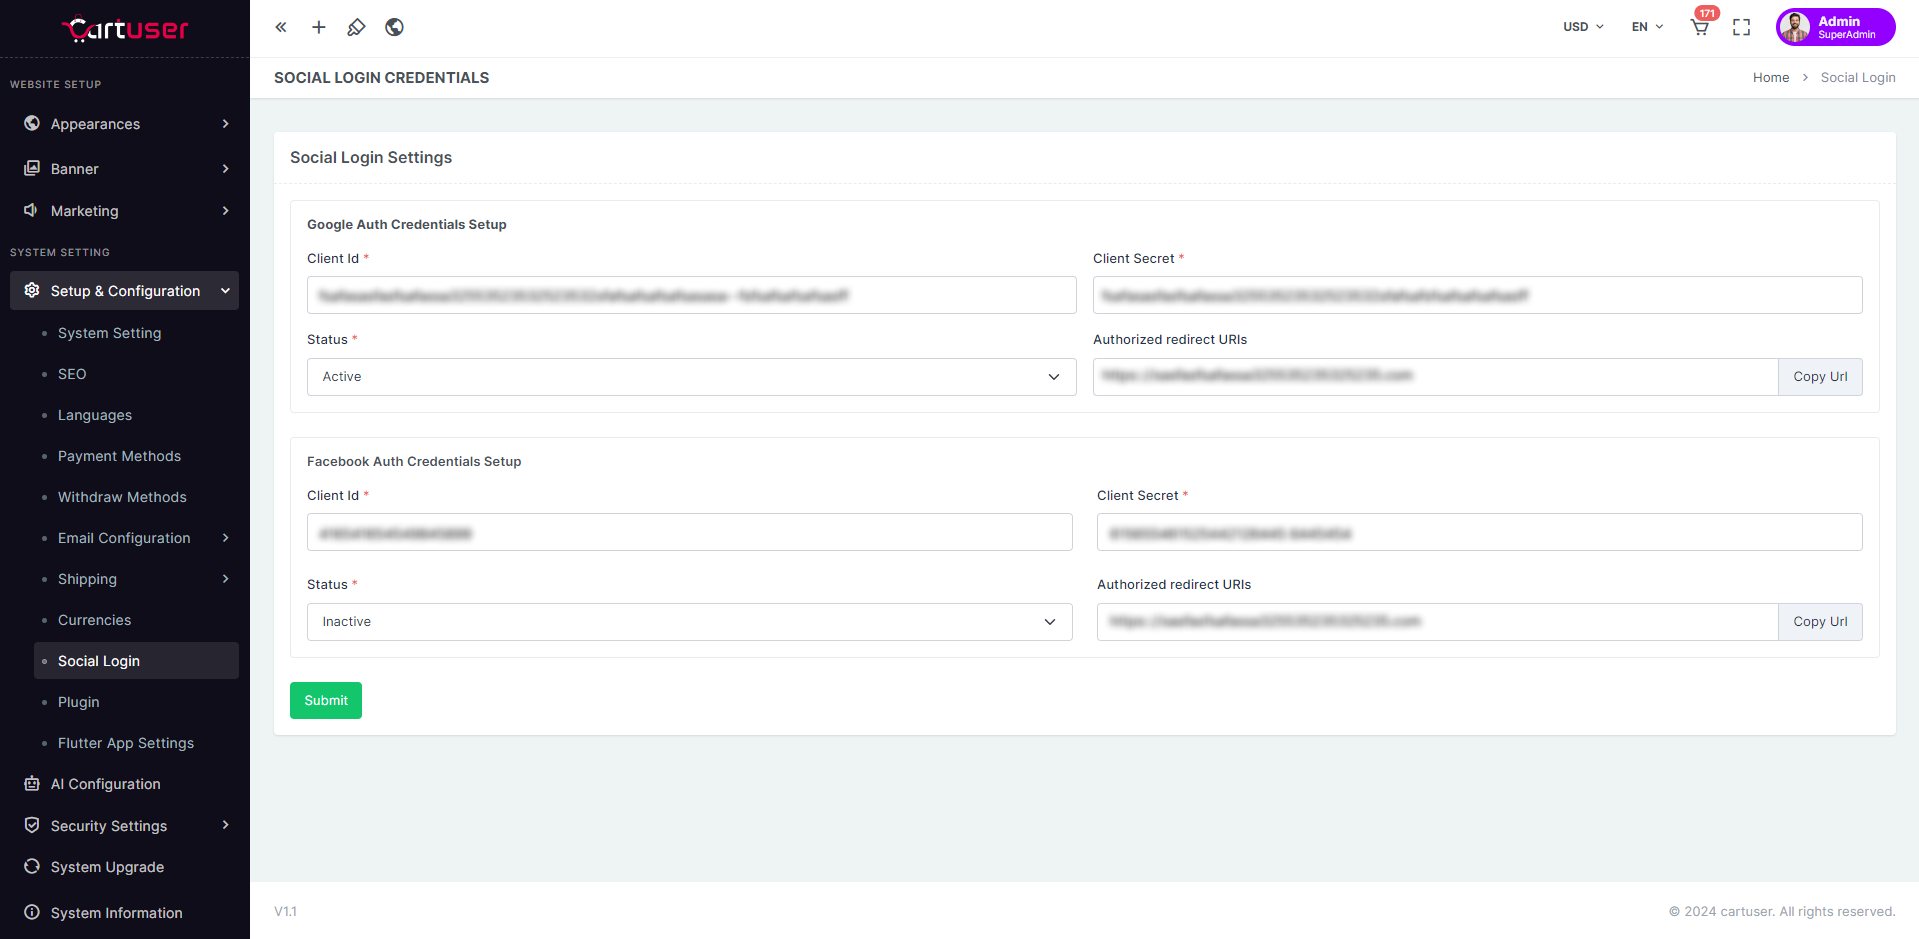Select the SEO menu item

(72, 374)
